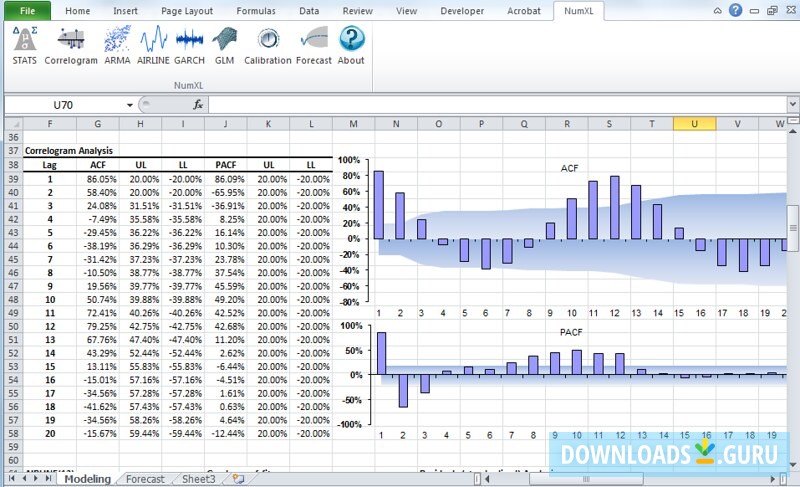Viewport: 800px width, 487px height.
Task: Insert a new worksheet using the tab icon
Action: [238, 479]
